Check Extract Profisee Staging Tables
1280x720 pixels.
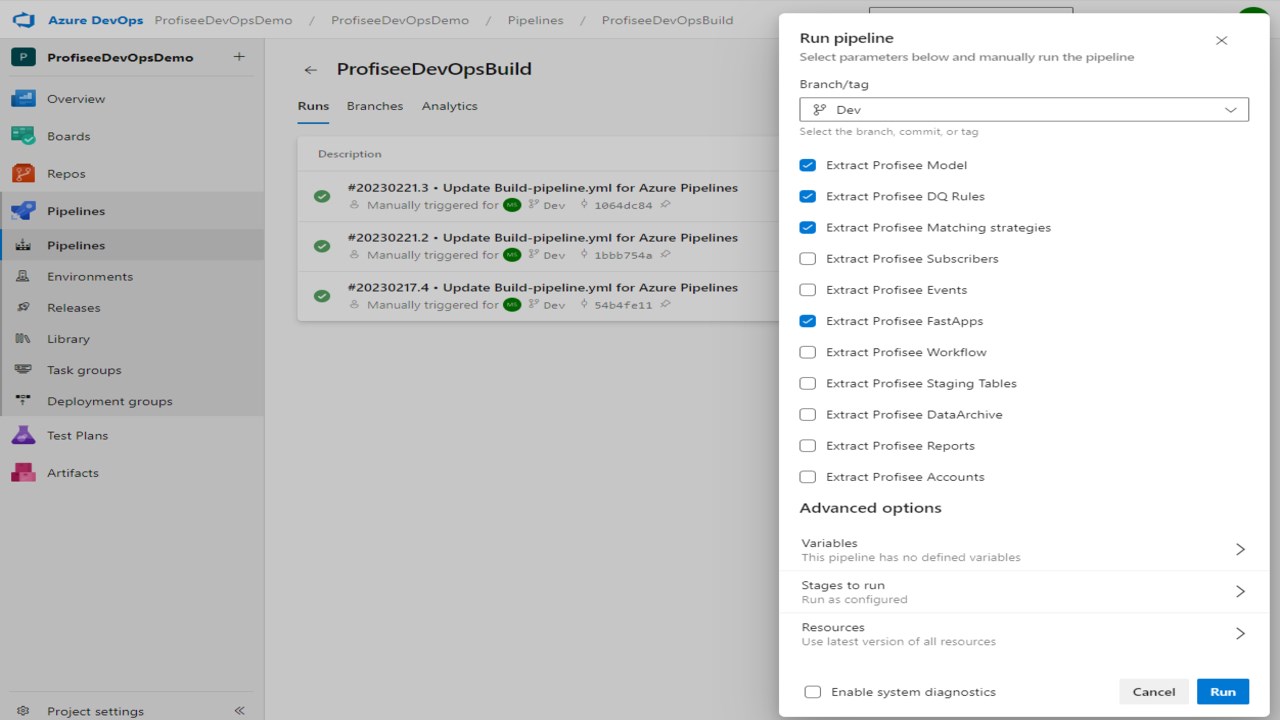point(808,383)
